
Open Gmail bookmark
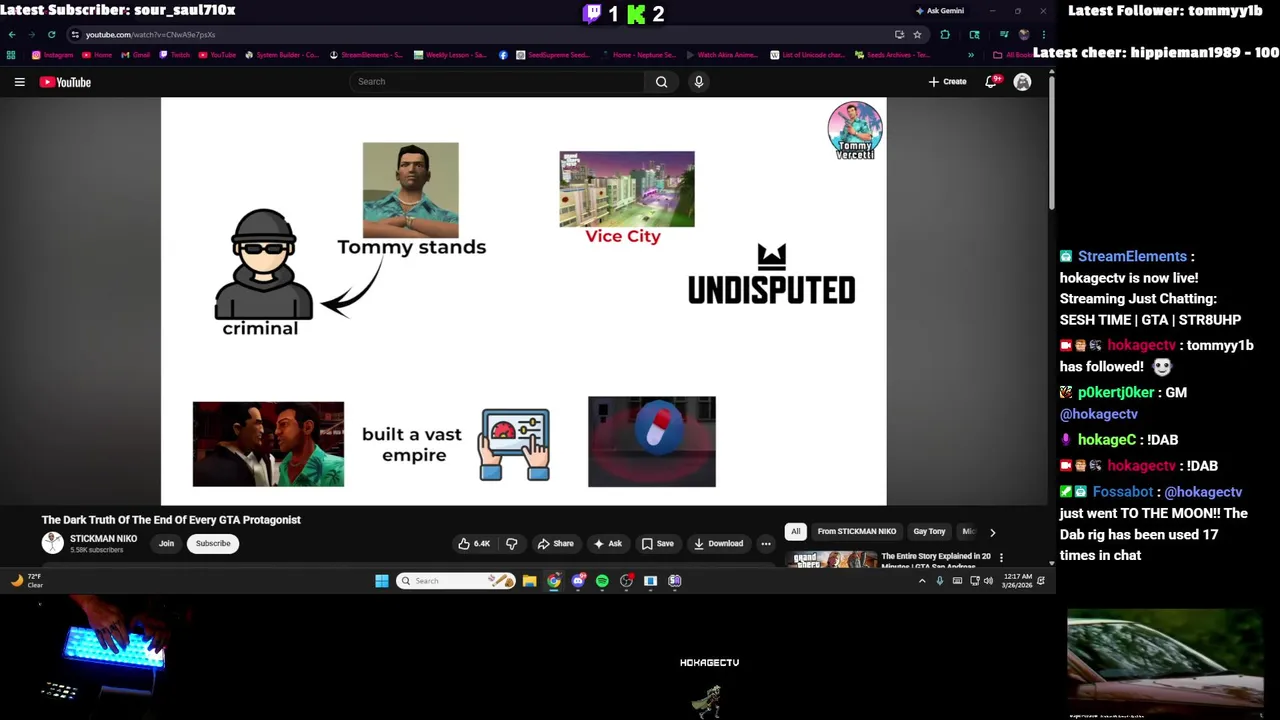[136, 55]
